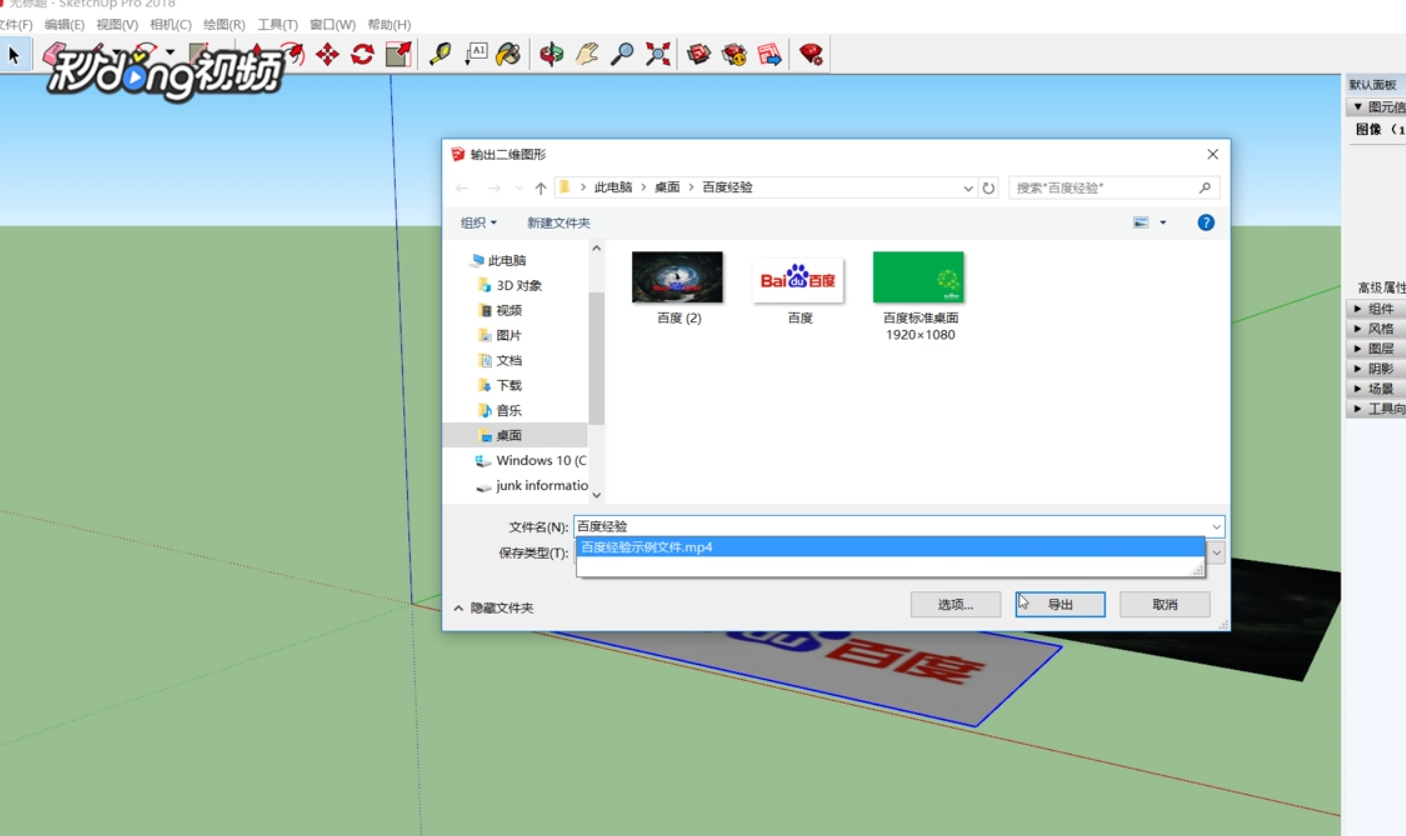The height and width of the screenshot is (836, 1406).
Task: Activate the Move tool
Action: [327, 54]
